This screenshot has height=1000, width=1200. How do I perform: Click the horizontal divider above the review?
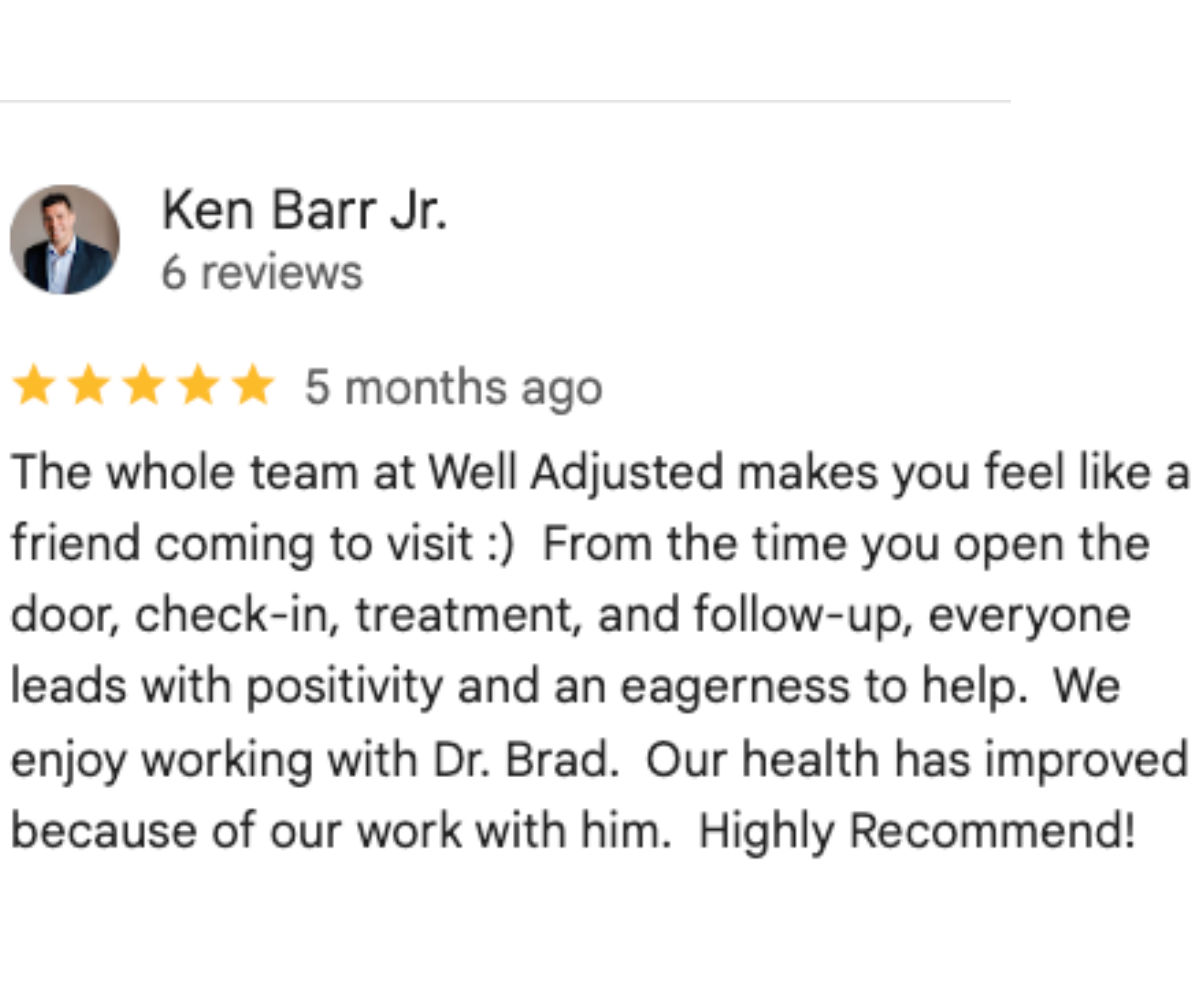click(505, 101)
